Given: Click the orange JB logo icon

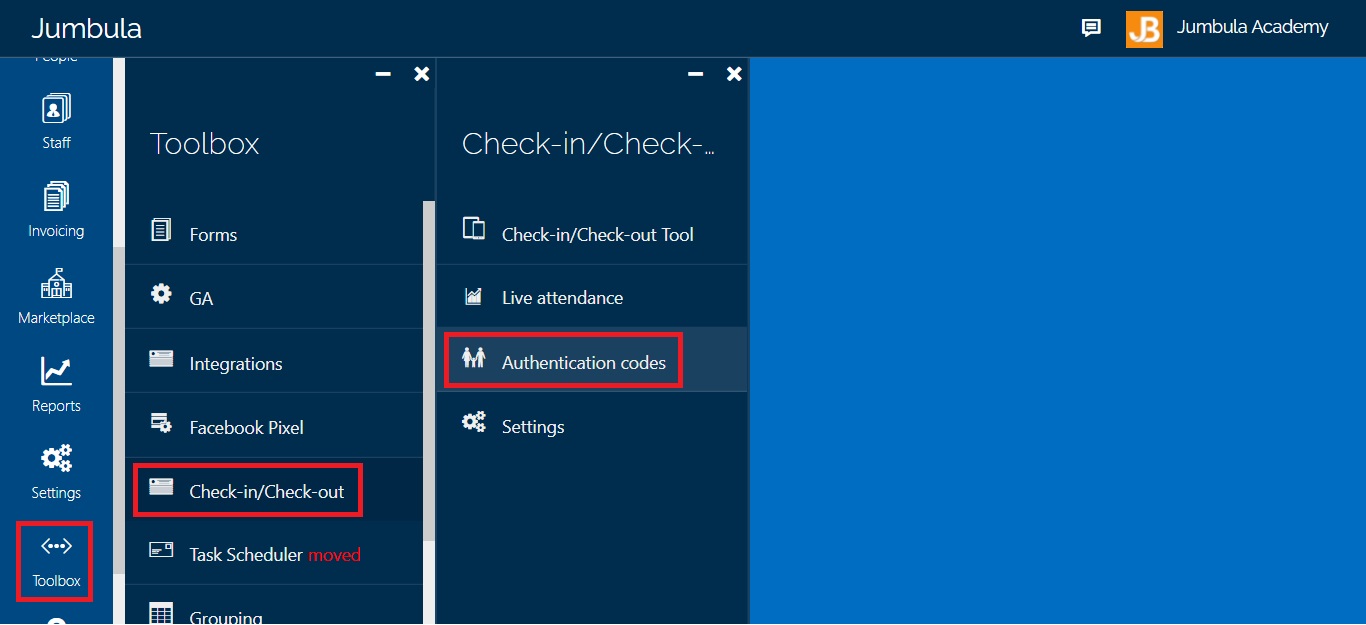Looking at the screenshot, I should [1144, 29].
